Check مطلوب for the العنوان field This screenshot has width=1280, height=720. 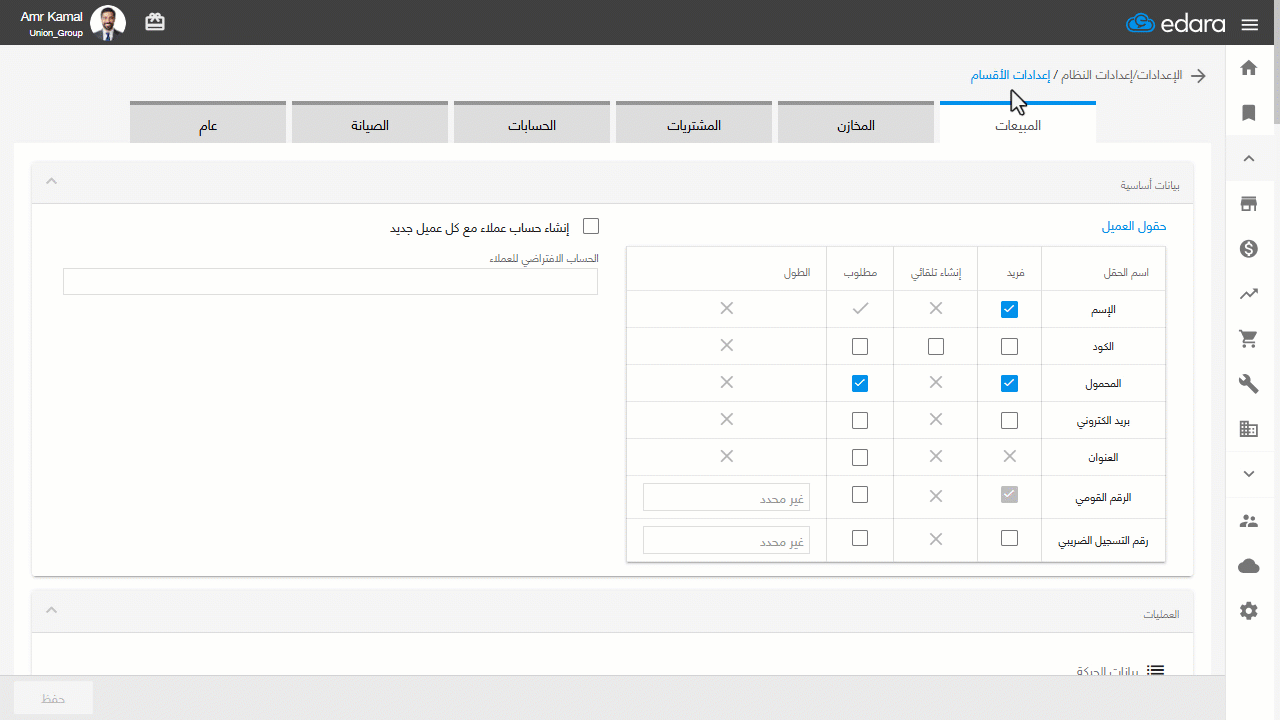(860, 458)
